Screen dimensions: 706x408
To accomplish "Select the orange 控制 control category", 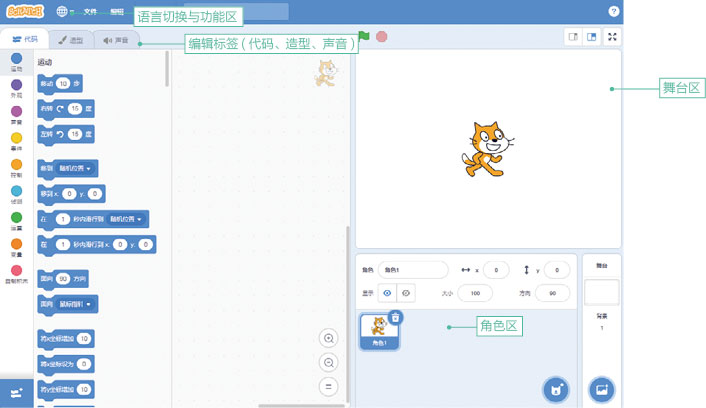I will coord(16,164).
